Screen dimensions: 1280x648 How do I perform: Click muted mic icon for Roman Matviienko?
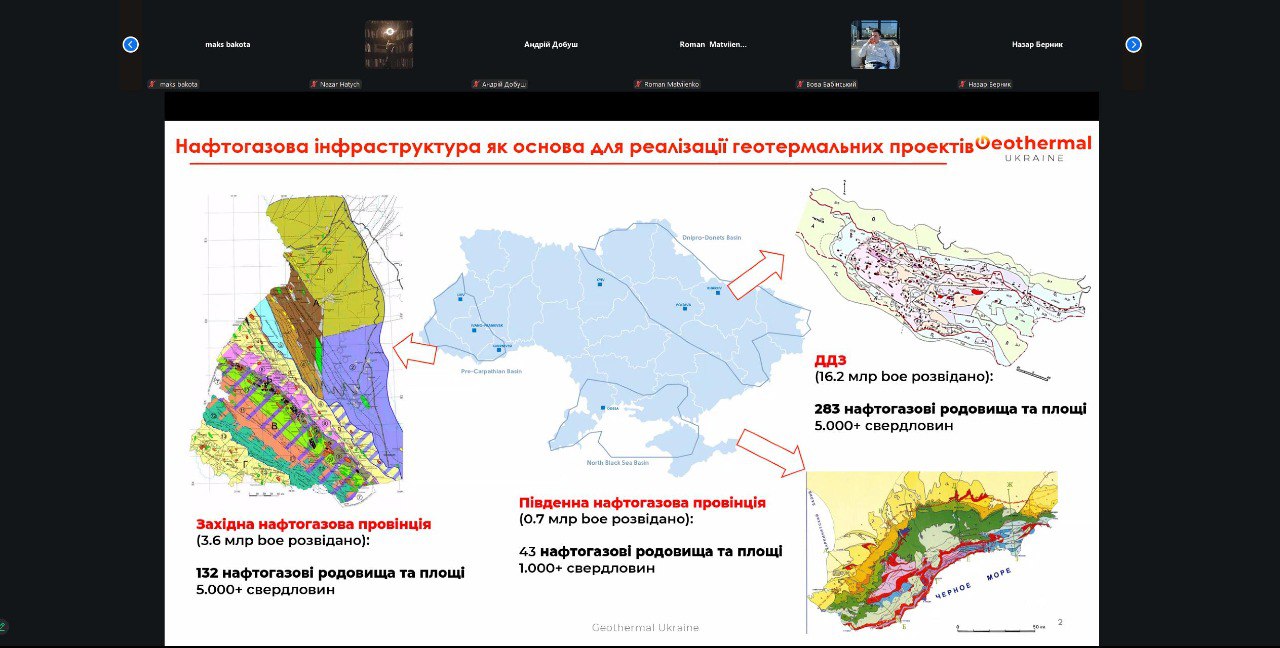638,85
